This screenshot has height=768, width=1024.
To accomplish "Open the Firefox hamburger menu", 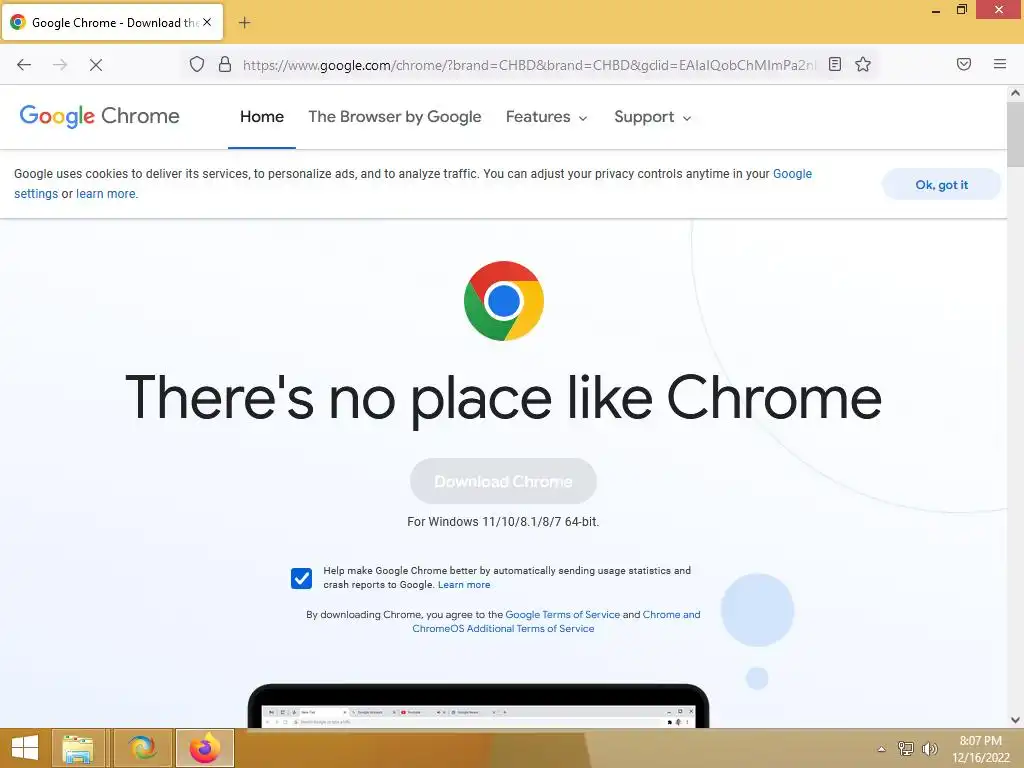I will click(x=1000, y=64).
